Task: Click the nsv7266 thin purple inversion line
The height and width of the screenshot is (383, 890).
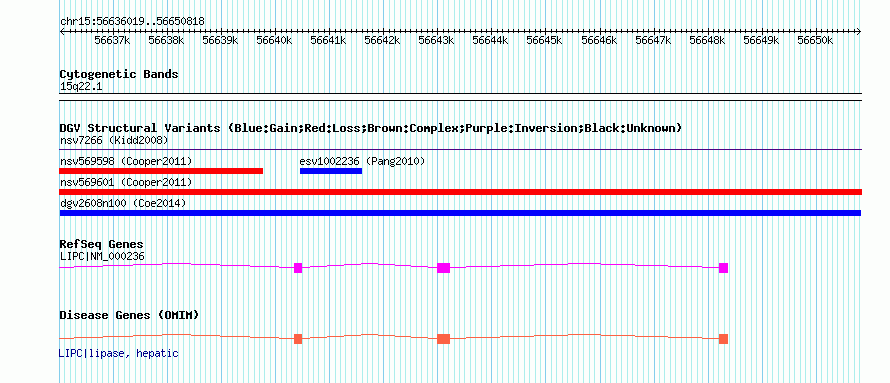Action: coord(461,149)
